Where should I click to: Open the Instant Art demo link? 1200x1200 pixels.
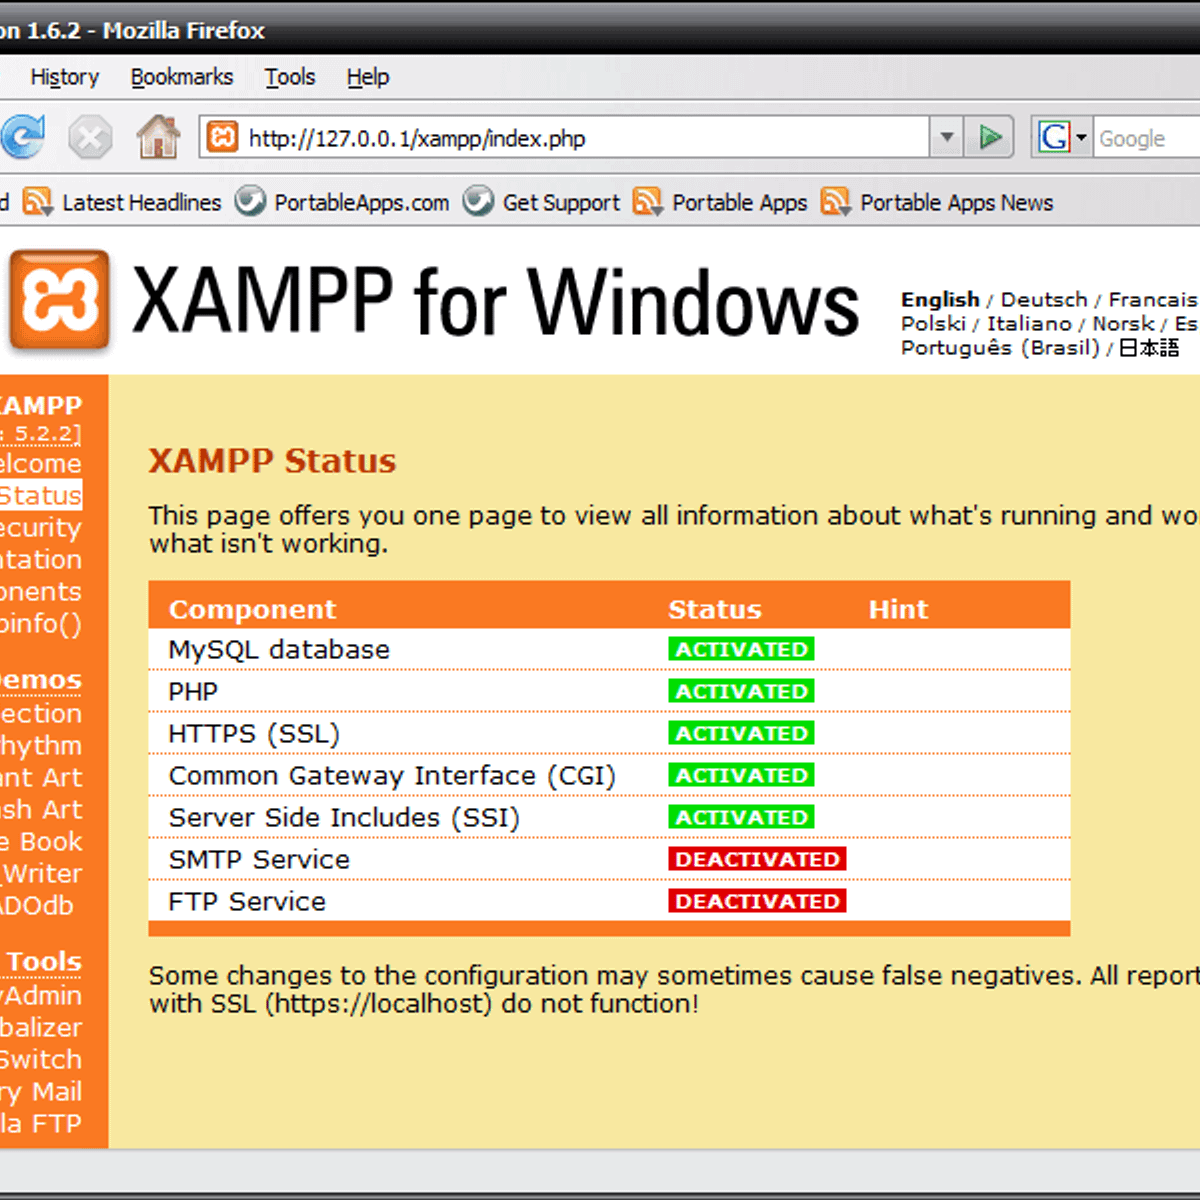[x=41, y=777]
